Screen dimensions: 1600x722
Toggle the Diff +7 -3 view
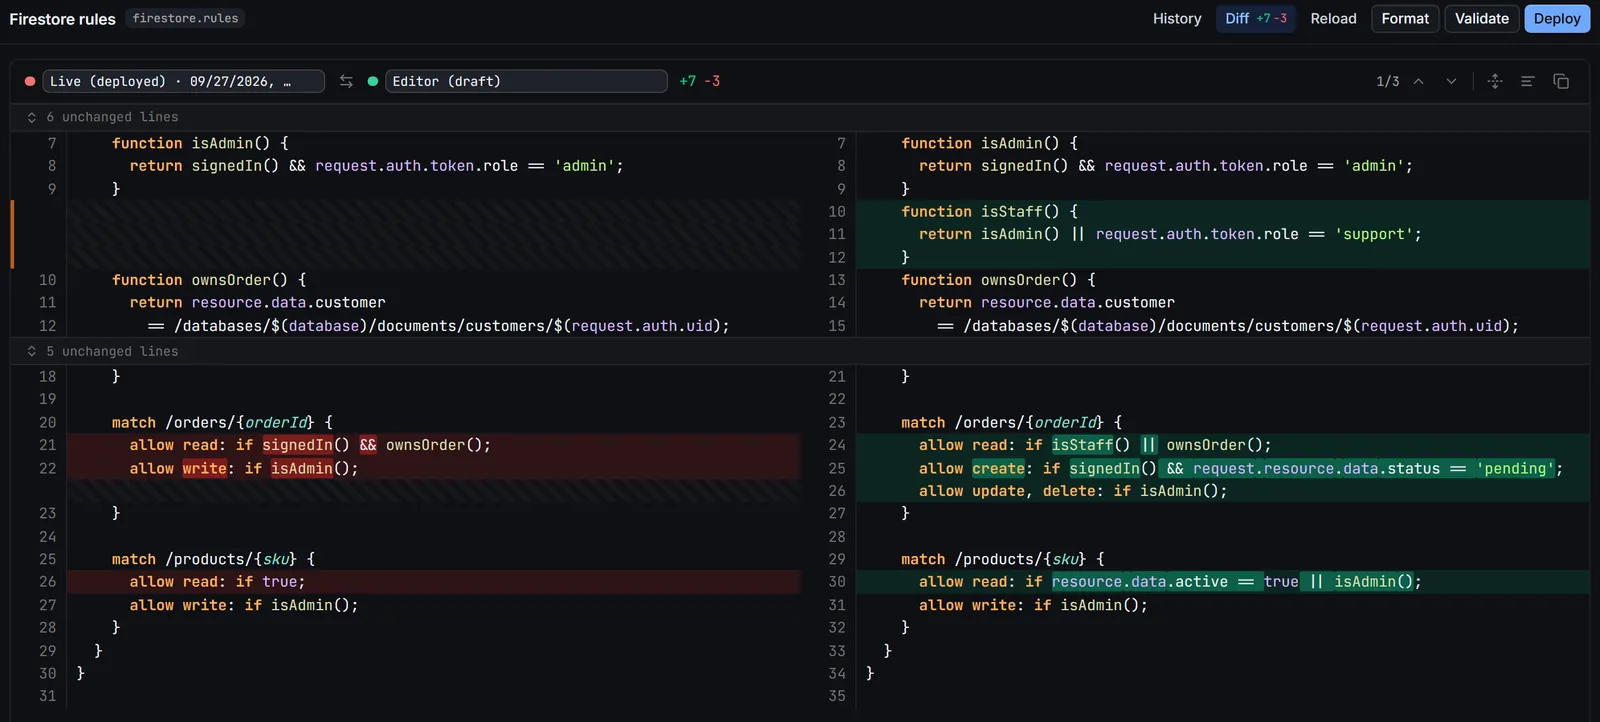coord(1256,18)
